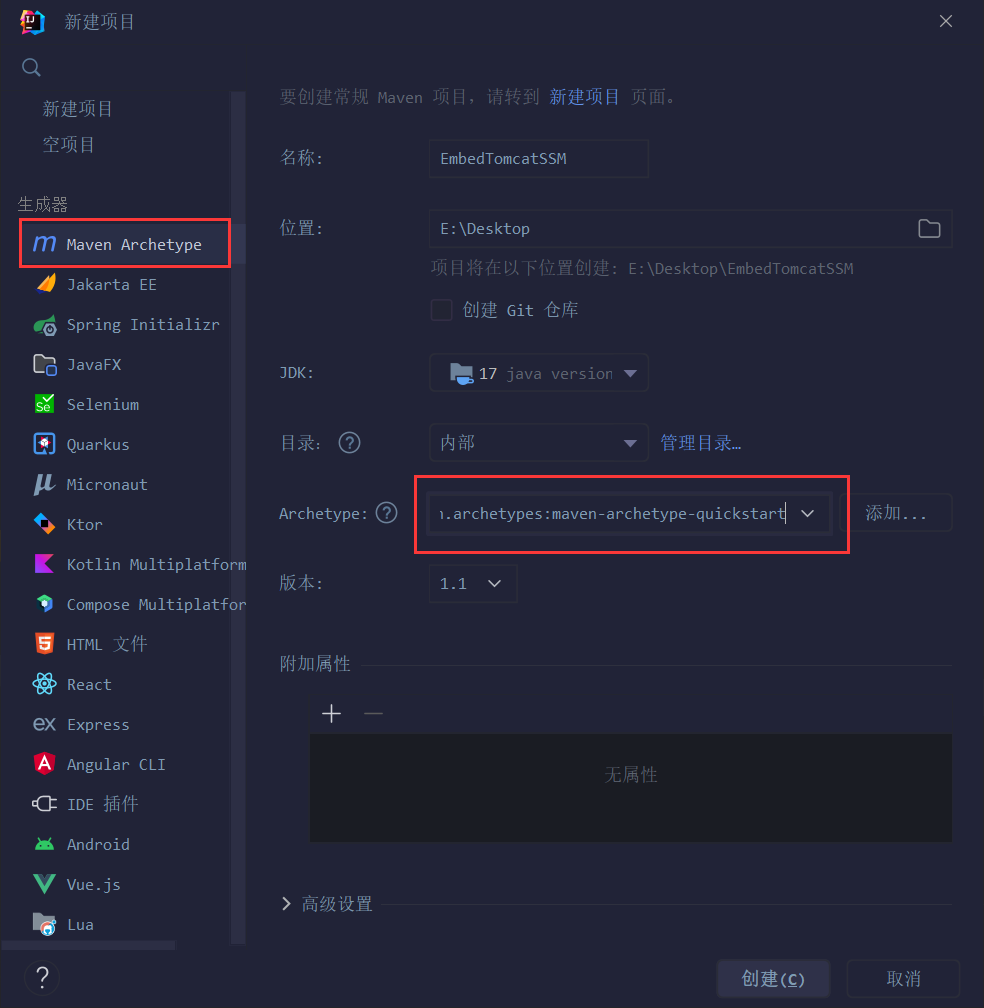Open the JDK 17 dropdown
984x1008 pixels.
pos(539,373)
